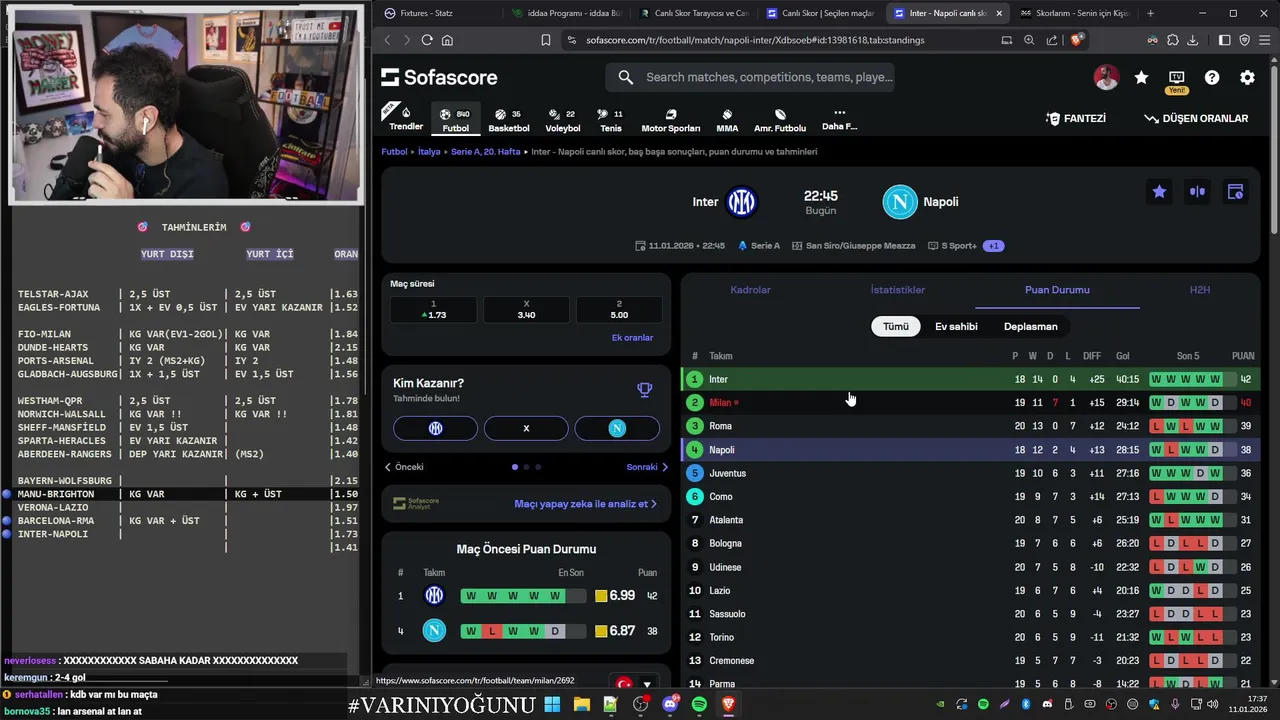Click İtalya breadcrumb link
1280x720 pixels.
pos(429,152)
